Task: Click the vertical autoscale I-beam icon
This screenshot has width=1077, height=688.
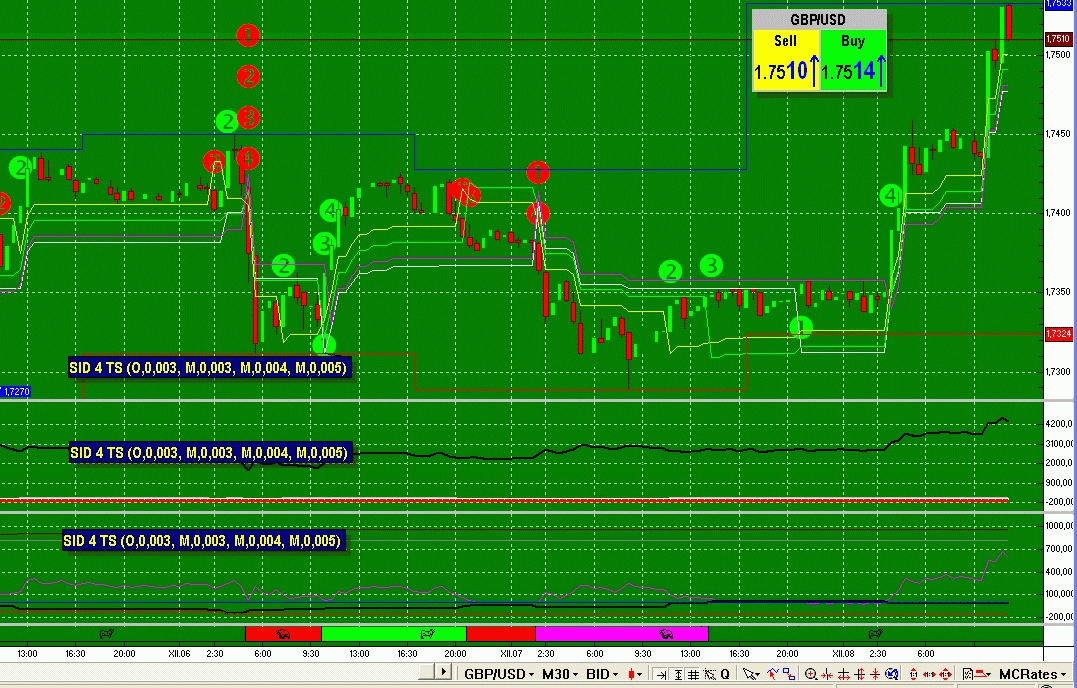Action: [679, 674]
